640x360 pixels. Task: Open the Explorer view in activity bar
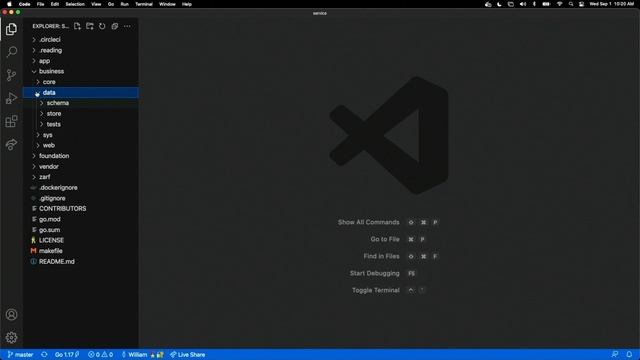(11, 29)
